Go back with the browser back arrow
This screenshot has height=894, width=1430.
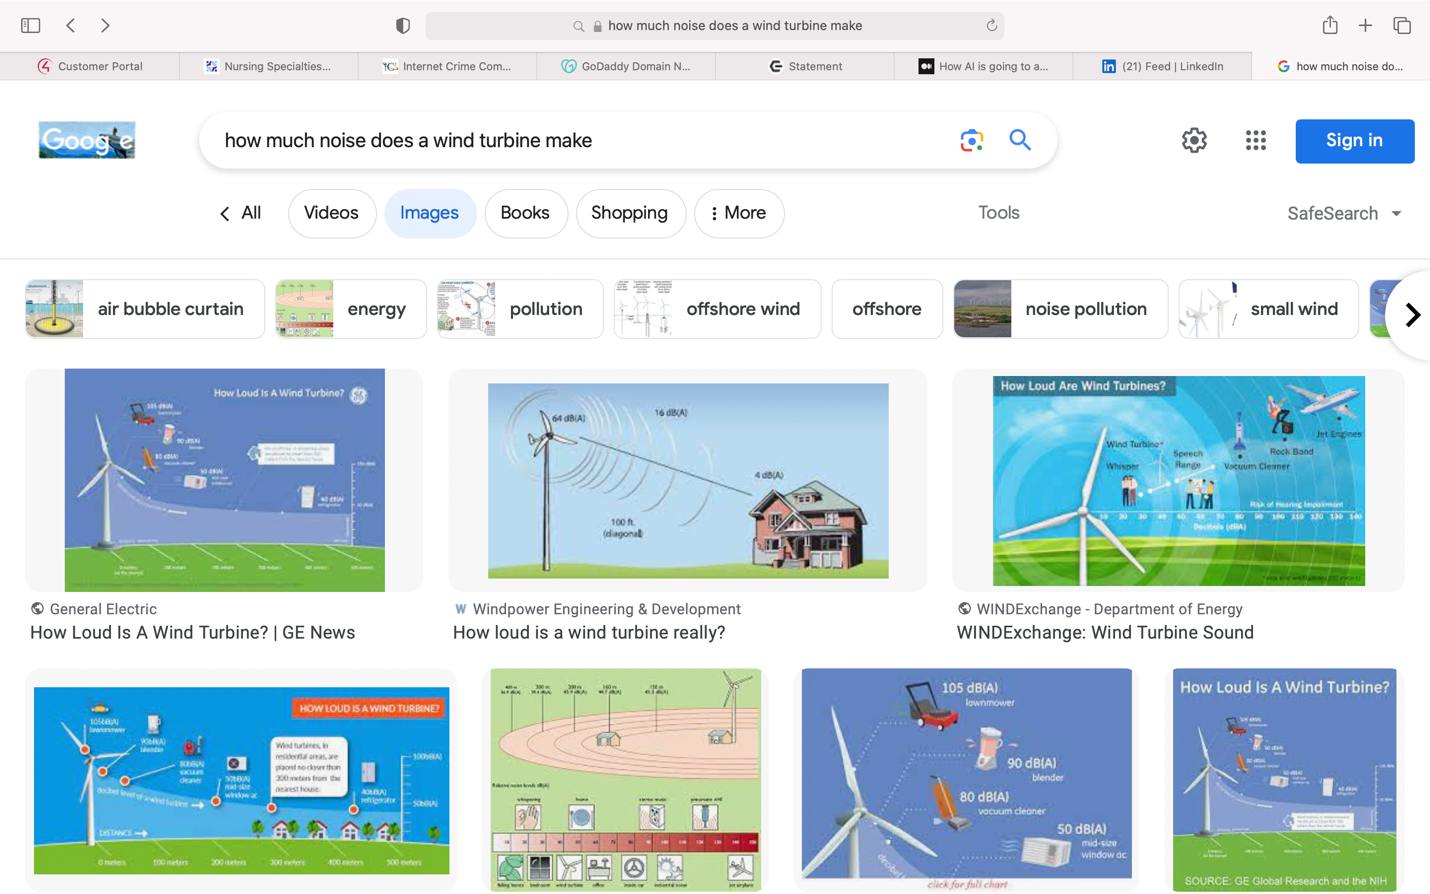click(70, 25)
